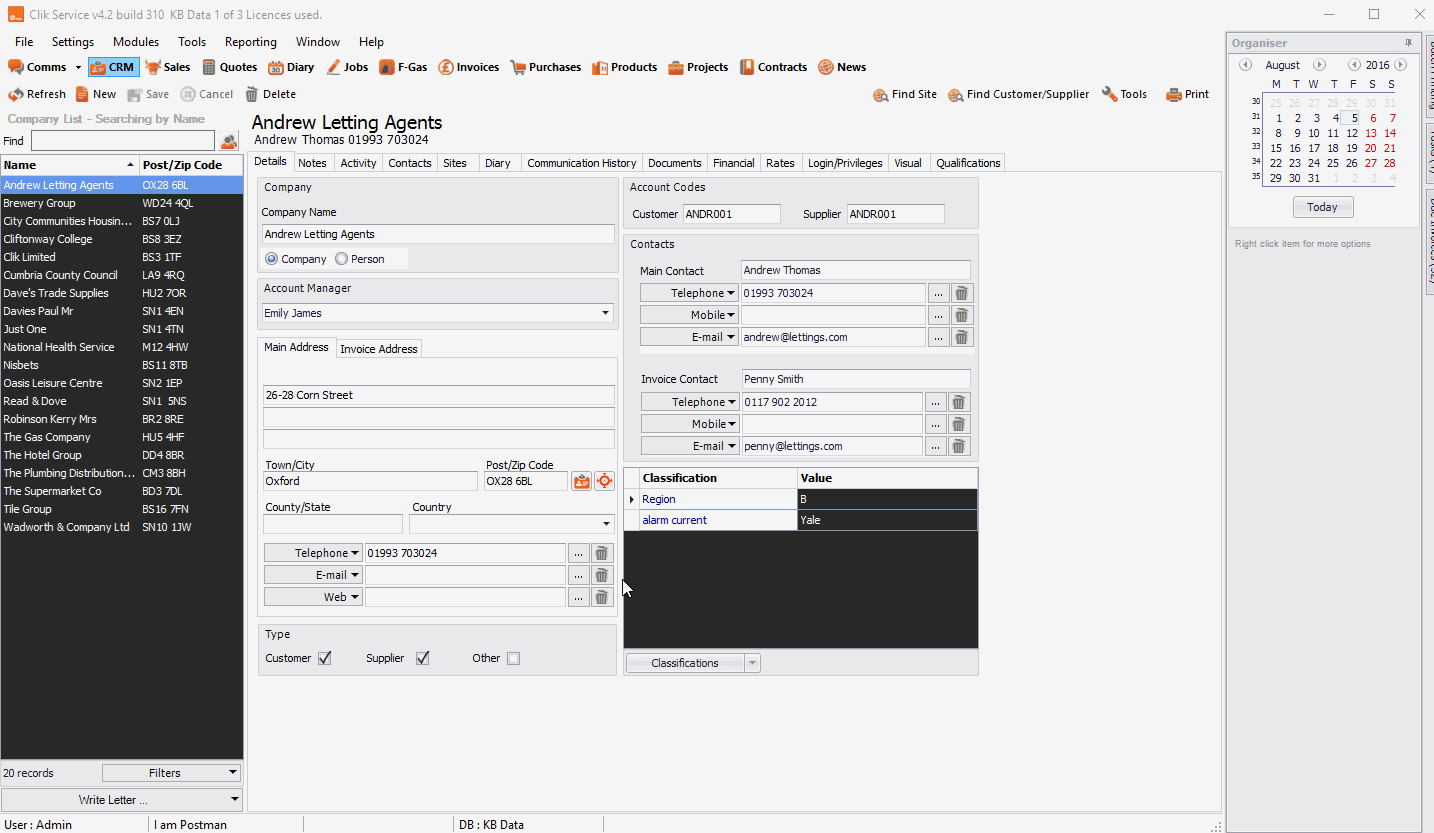Select the Person radio button

[342, 259]
